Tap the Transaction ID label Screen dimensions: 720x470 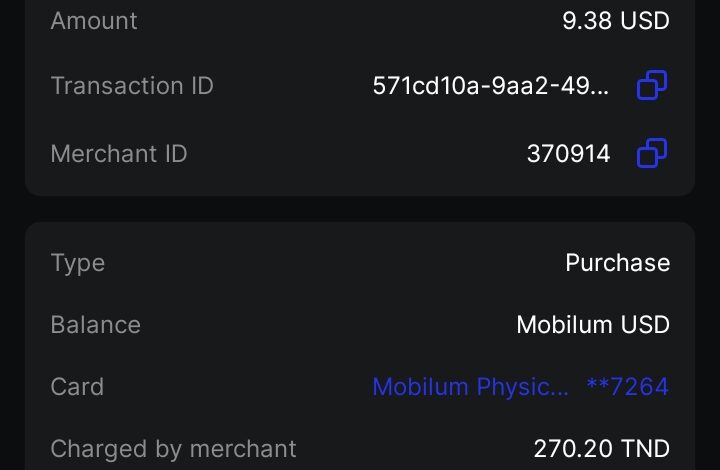[132, 86]
